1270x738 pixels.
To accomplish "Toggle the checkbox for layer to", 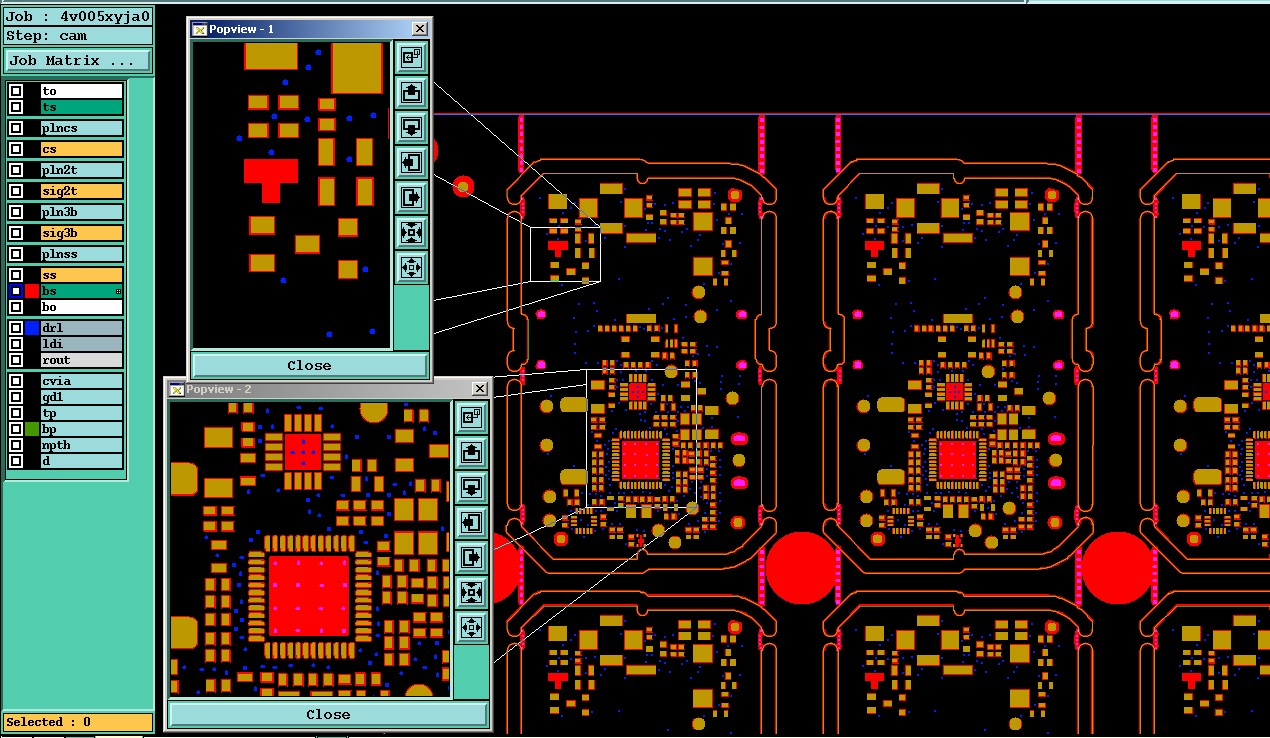I will (x=16, y=91).
